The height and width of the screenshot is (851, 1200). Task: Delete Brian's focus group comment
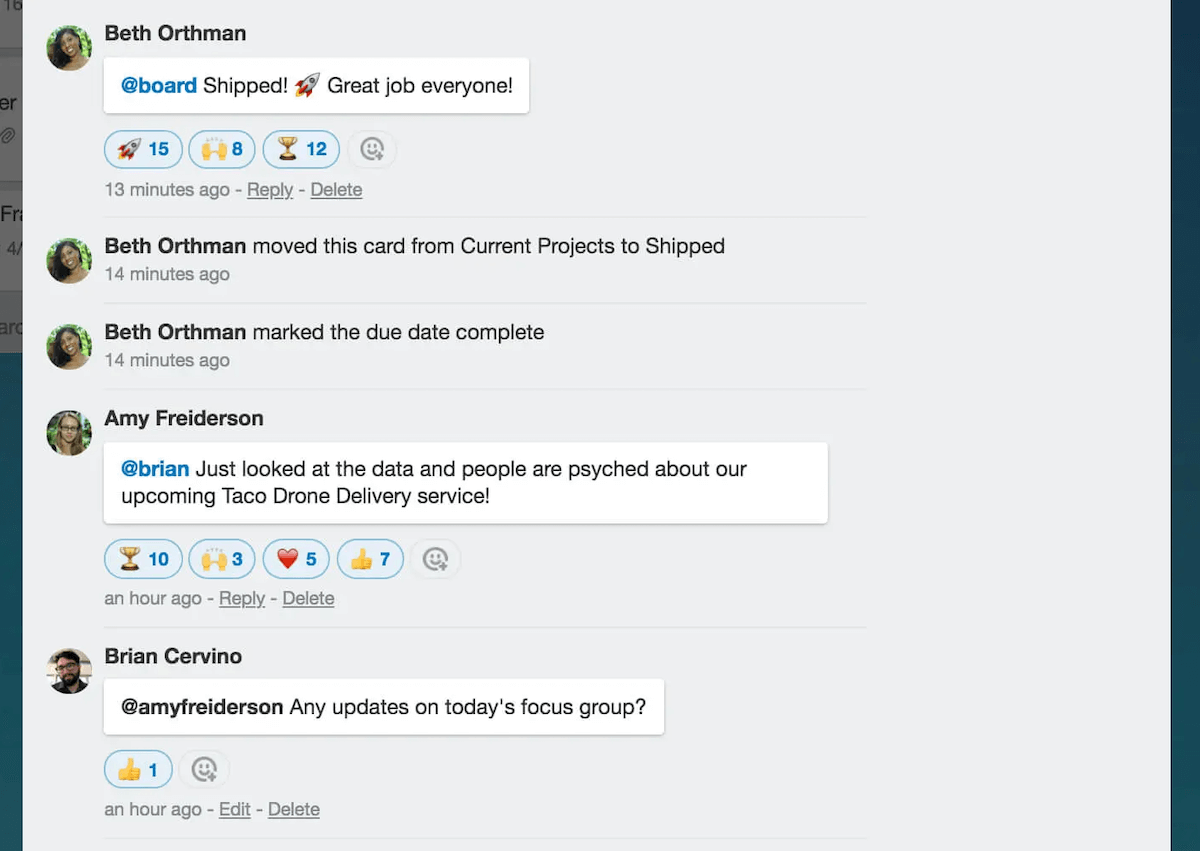pyautogui.click(x=293, y=809)
